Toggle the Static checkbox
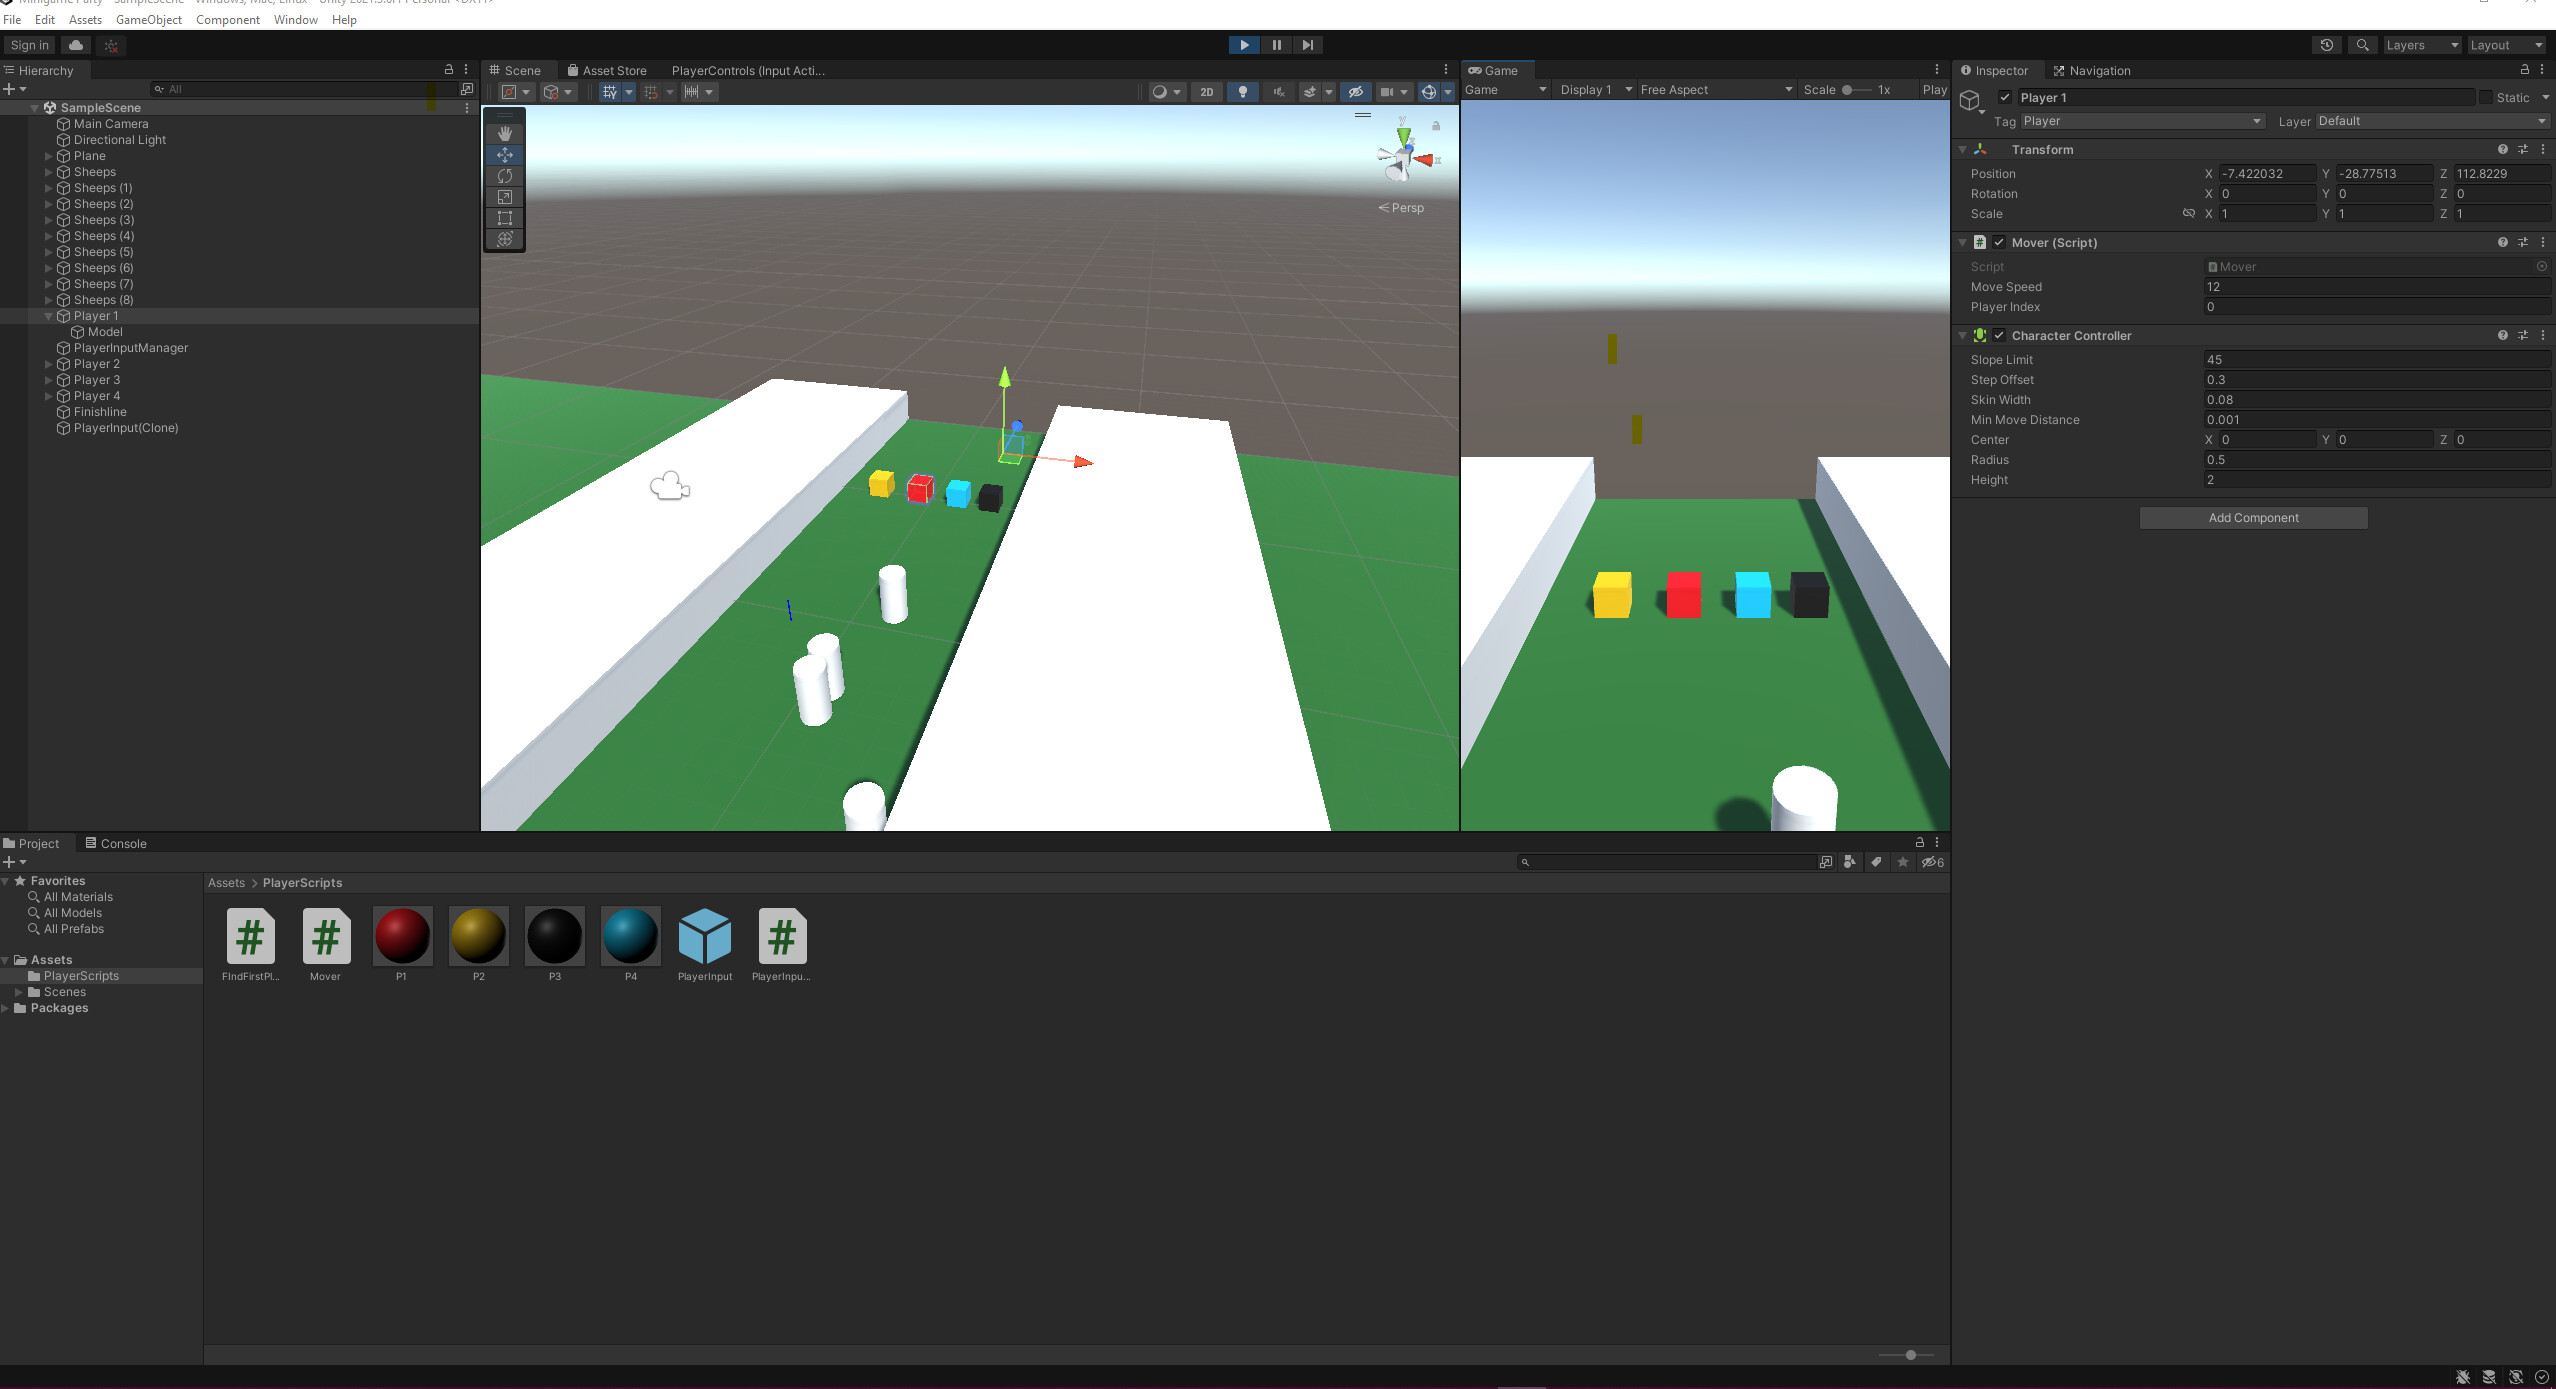 pos(2485,98)
